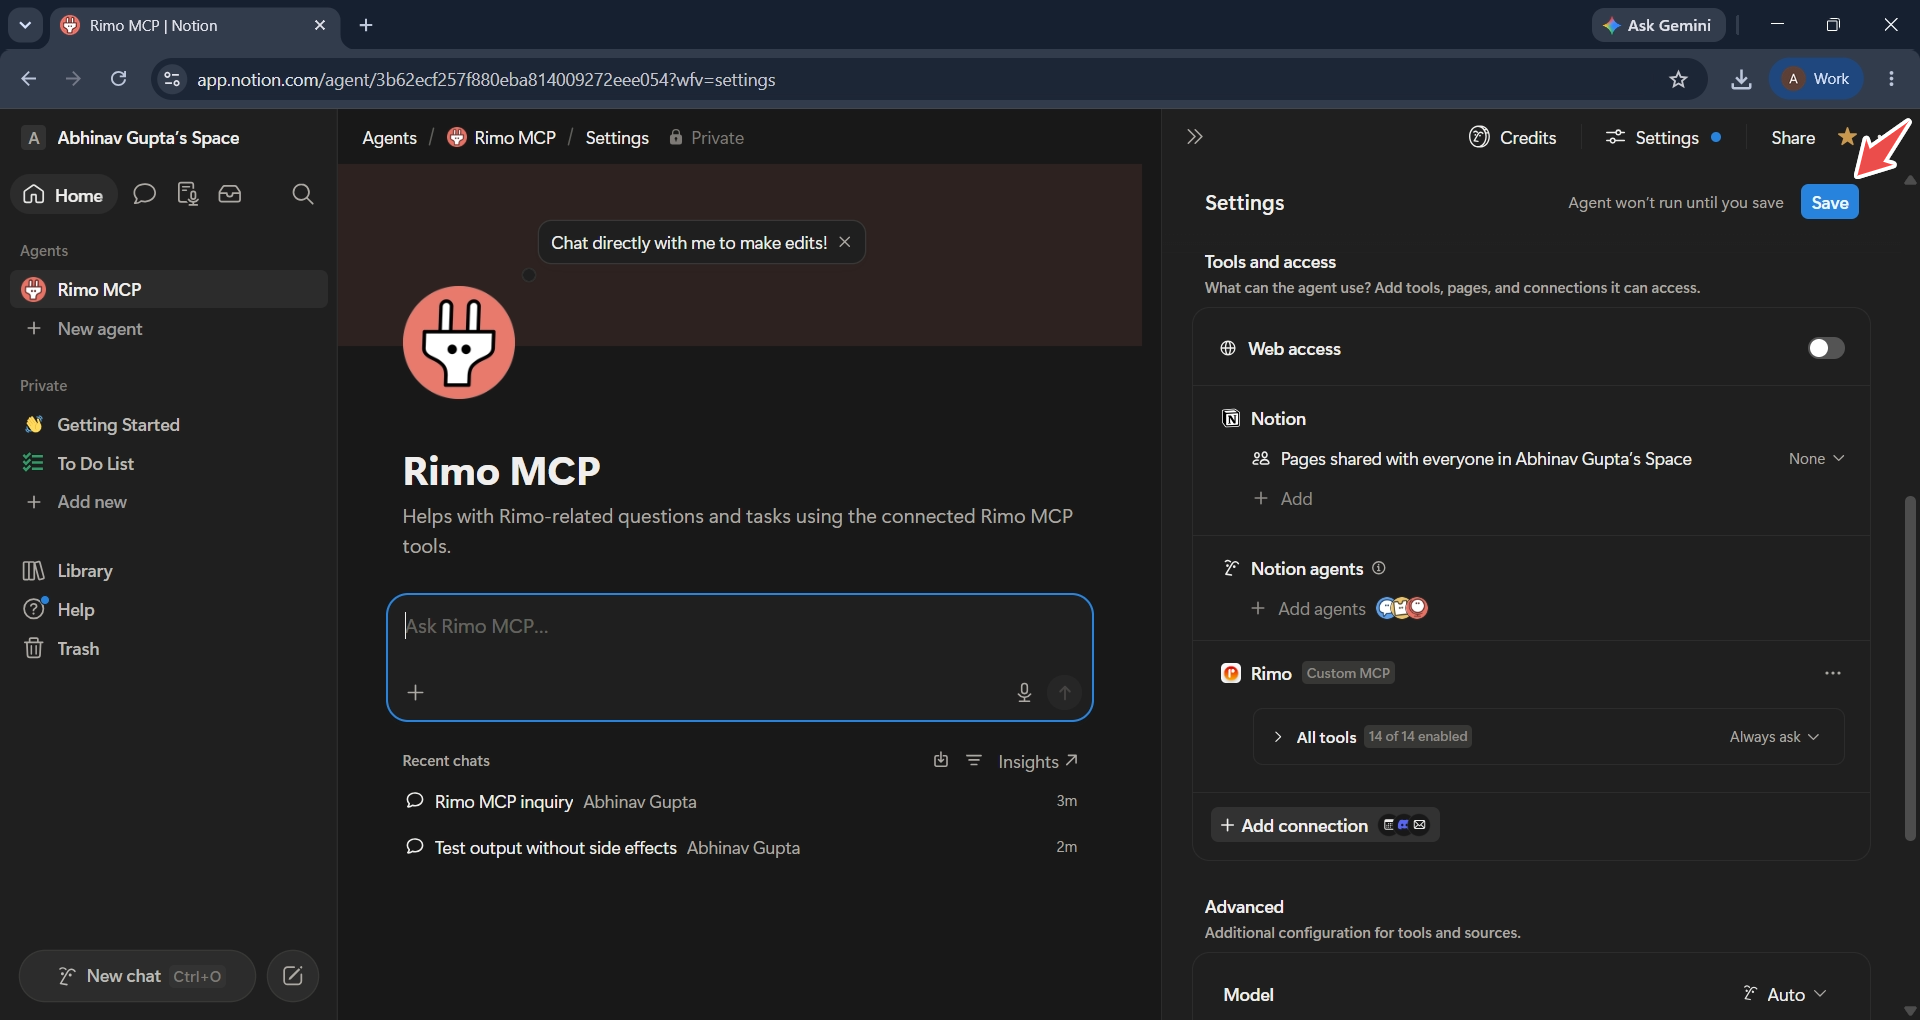Viewport: 1920px width, 1020px height.
Task: Click the microphone icon in chat box
Action: (1024, 692)
